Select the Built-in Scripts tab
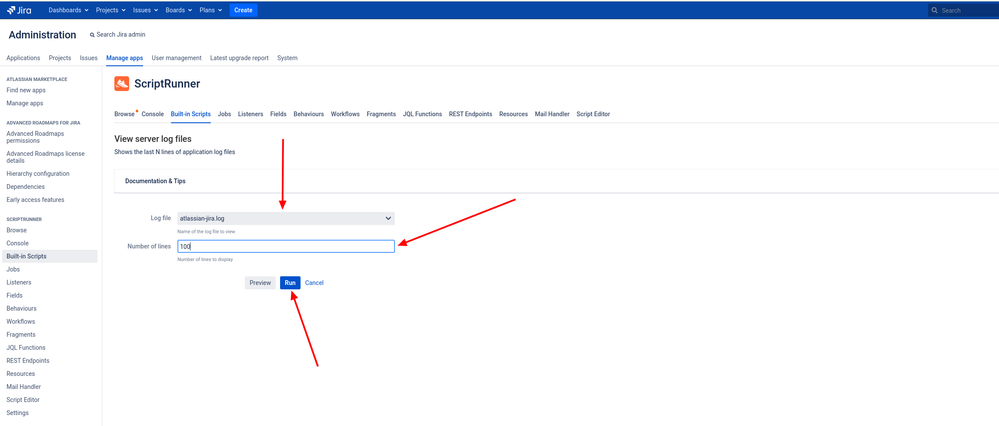 click(190, 114)
